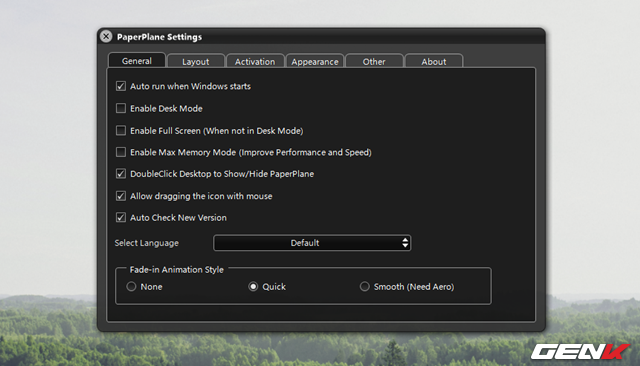This screenshot has width=640, height=366.
Task: Select Quick fade-in animation style
Action: [253, 286]
